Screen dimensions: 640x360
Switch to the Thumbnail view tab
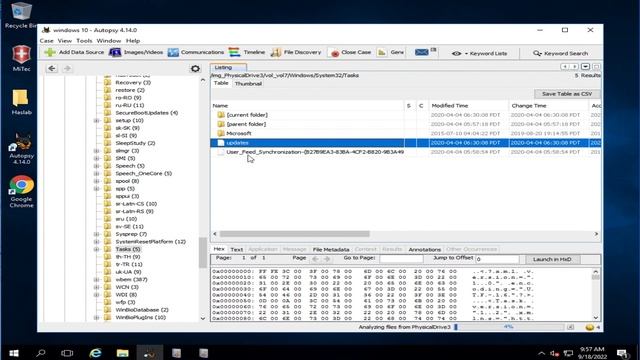click(248, 84)
